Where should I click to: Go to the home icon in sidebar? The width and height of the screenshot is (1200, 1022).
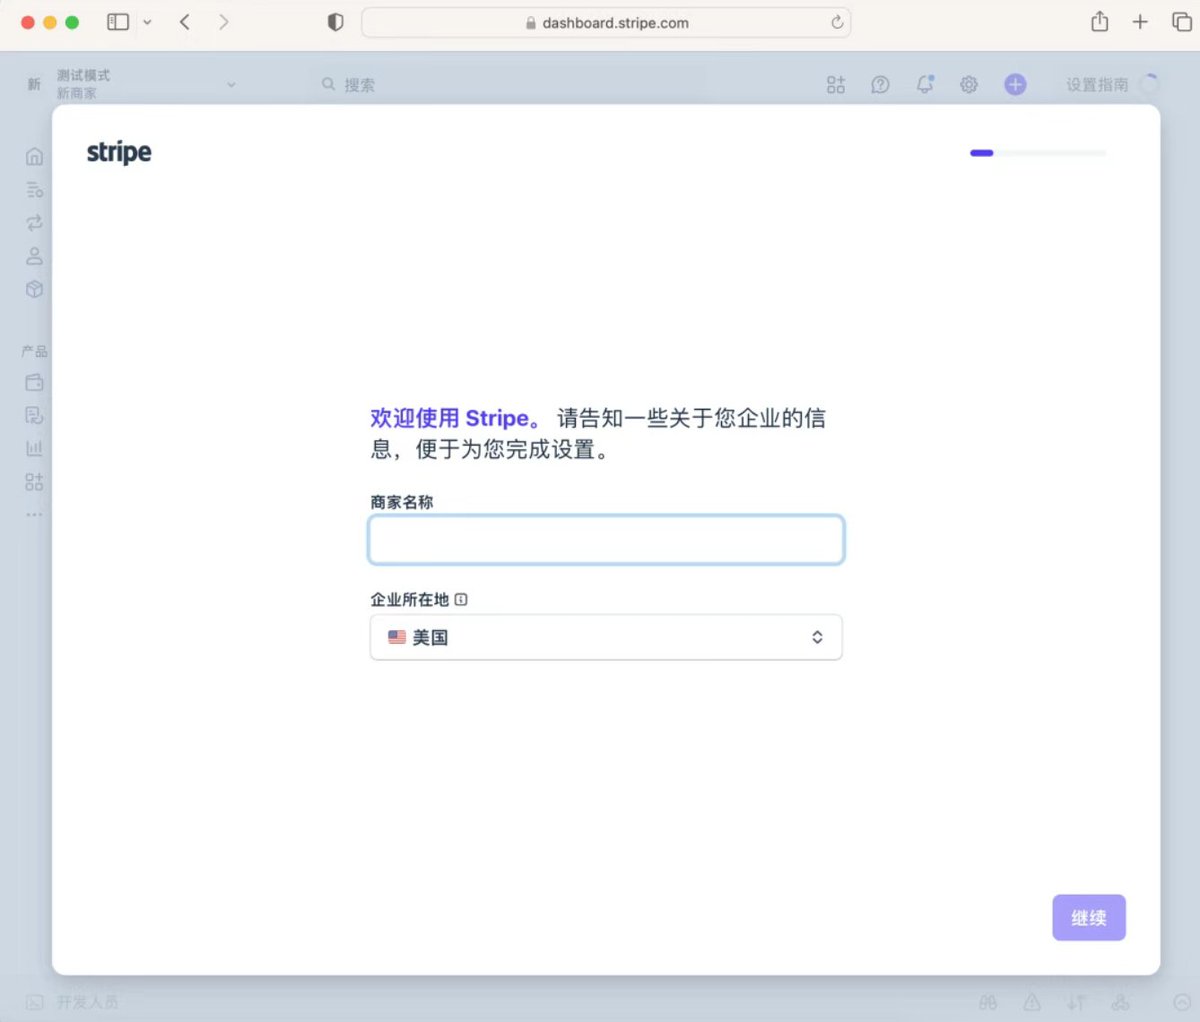(x=34, y=156)
